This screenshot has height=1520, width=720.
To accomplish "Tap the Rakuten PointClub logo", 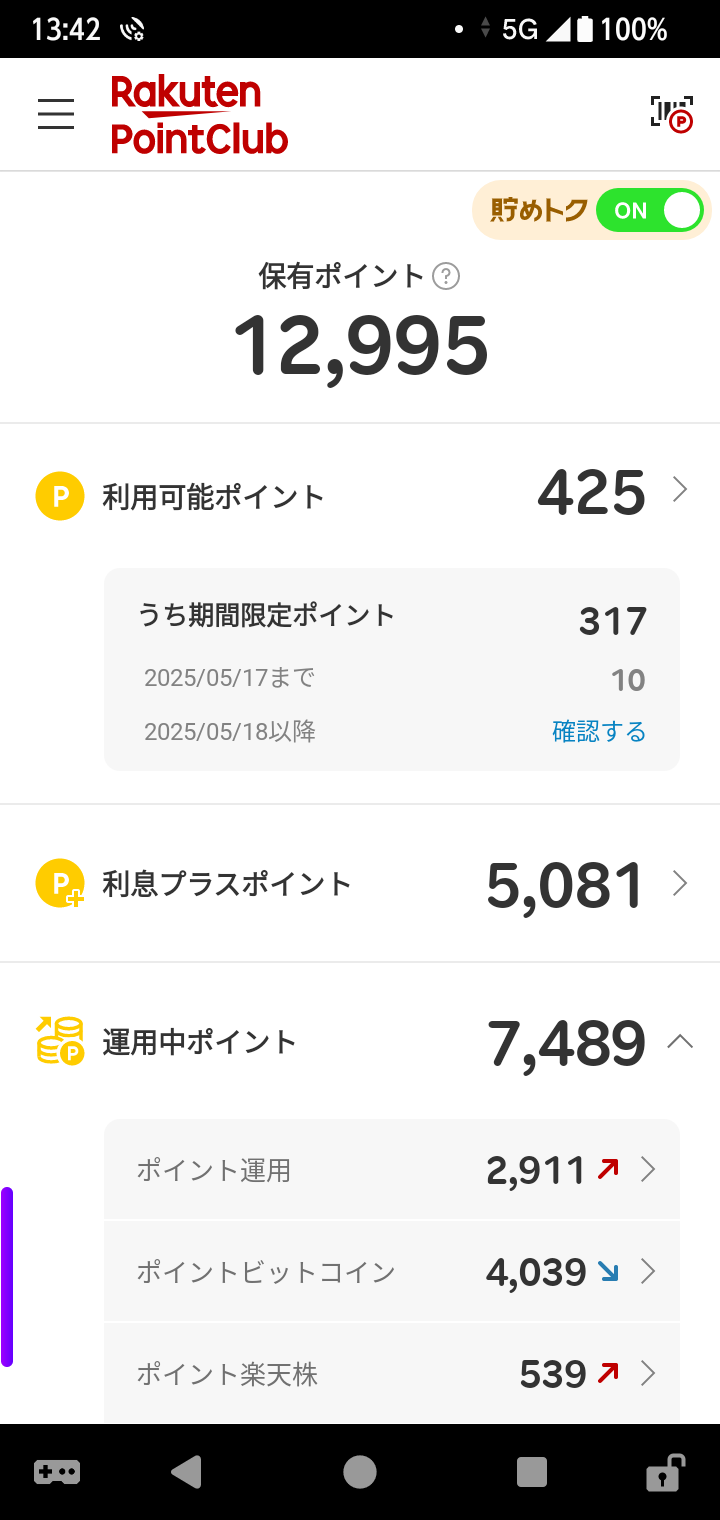I will (199, 115).
